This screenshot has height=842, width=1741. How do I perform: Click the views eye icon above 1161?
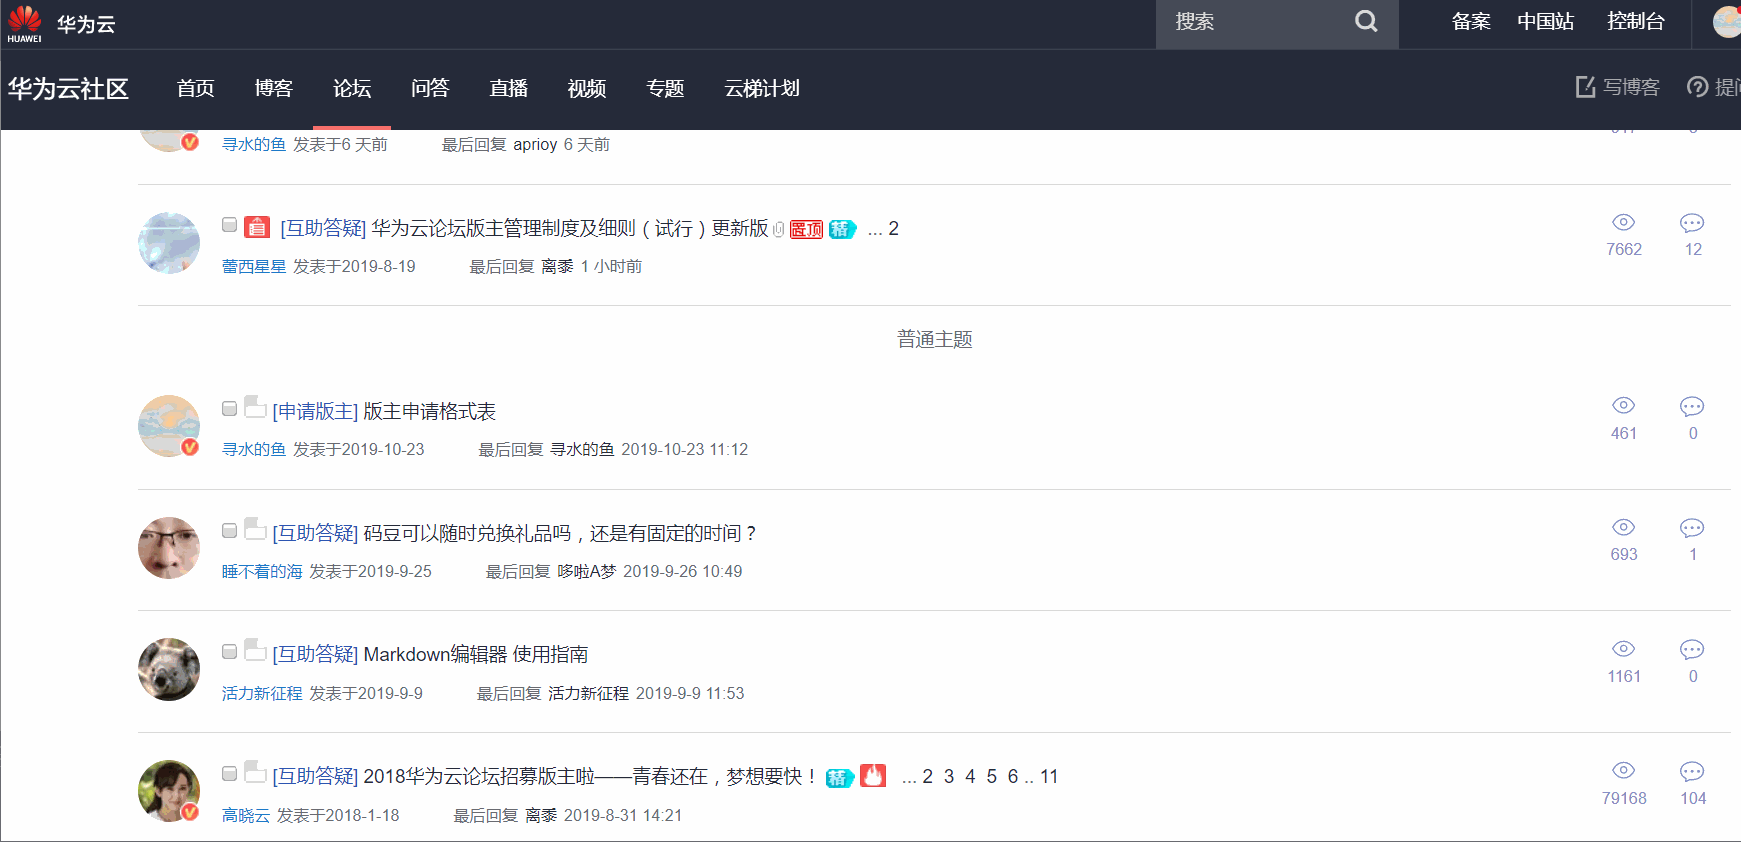pyautogui.click(x=1624, y=649)
